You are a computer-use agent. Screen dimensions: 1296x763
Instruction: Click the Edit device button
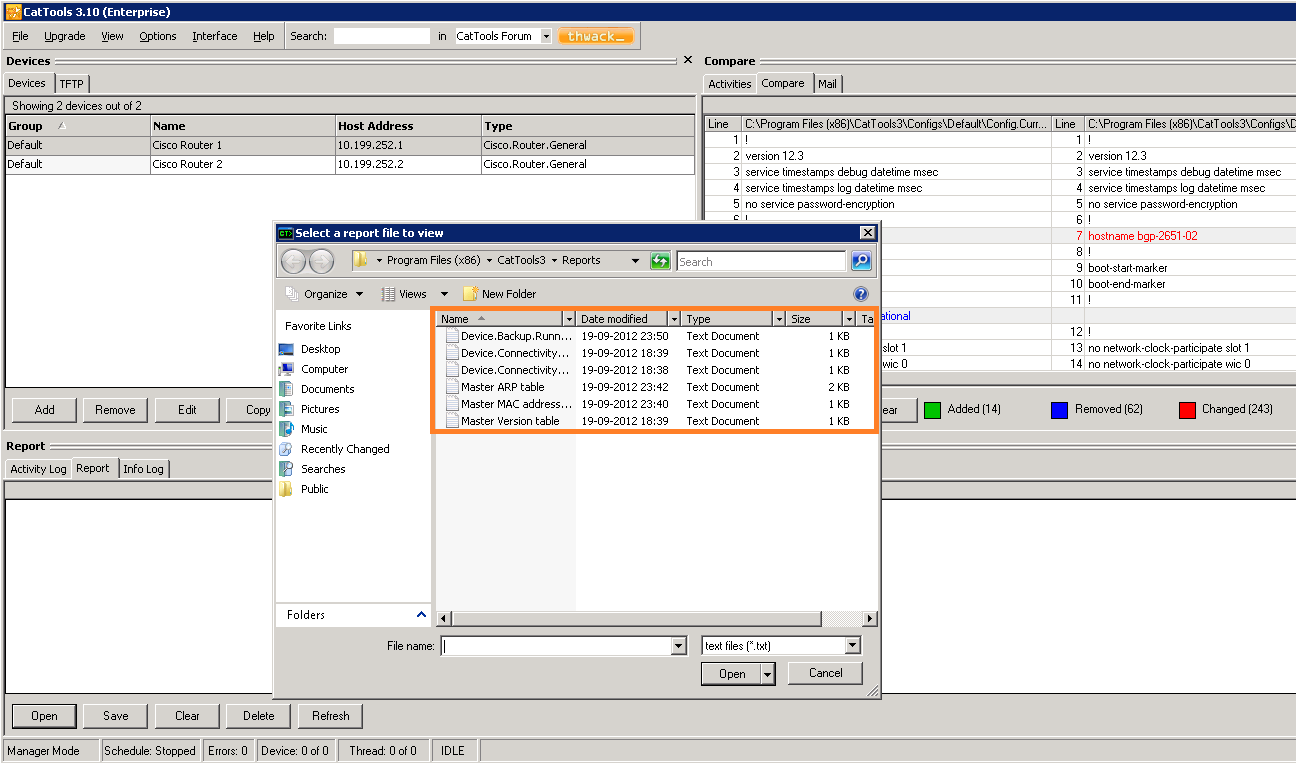(187, 410)
